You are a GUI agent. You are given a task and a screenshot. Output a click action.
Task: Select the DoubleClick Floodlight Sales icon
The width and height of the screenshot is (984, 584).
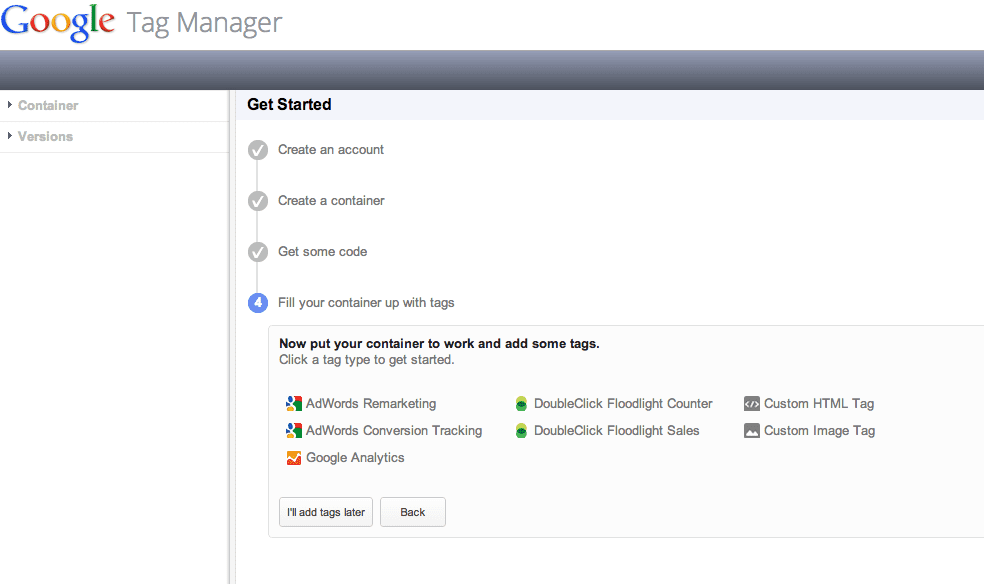[x=521, y=430]
